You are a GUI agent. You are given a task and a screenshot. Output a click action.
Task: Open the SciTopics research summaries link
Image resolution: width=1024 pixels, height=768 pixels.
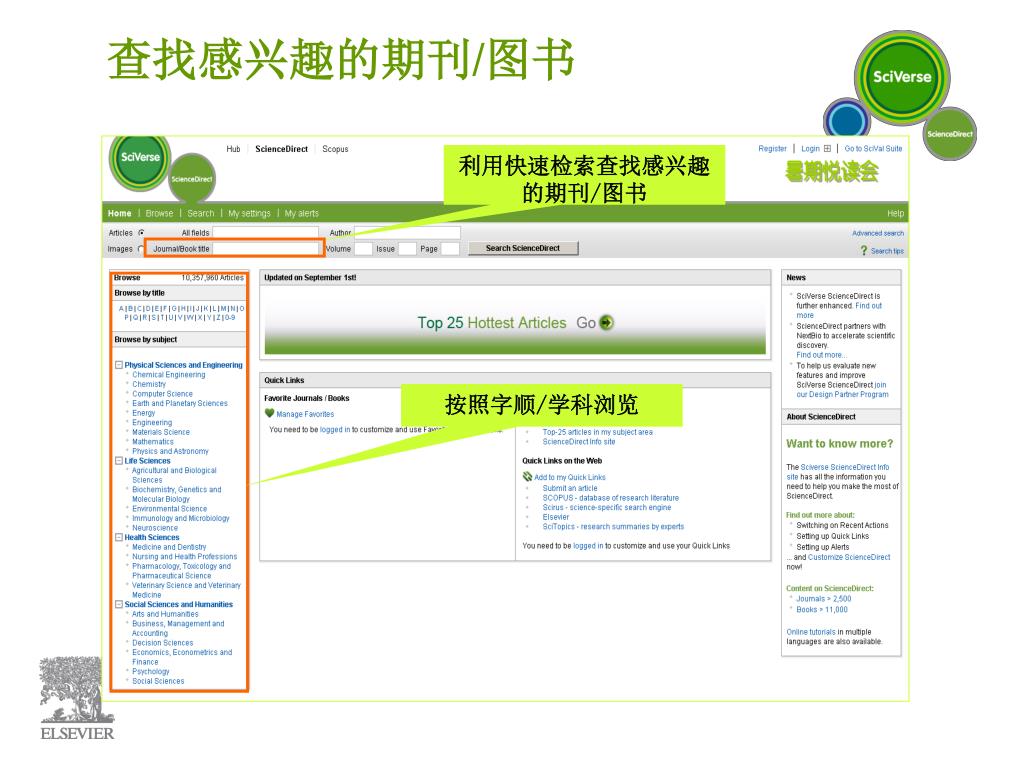coord(613,527)
